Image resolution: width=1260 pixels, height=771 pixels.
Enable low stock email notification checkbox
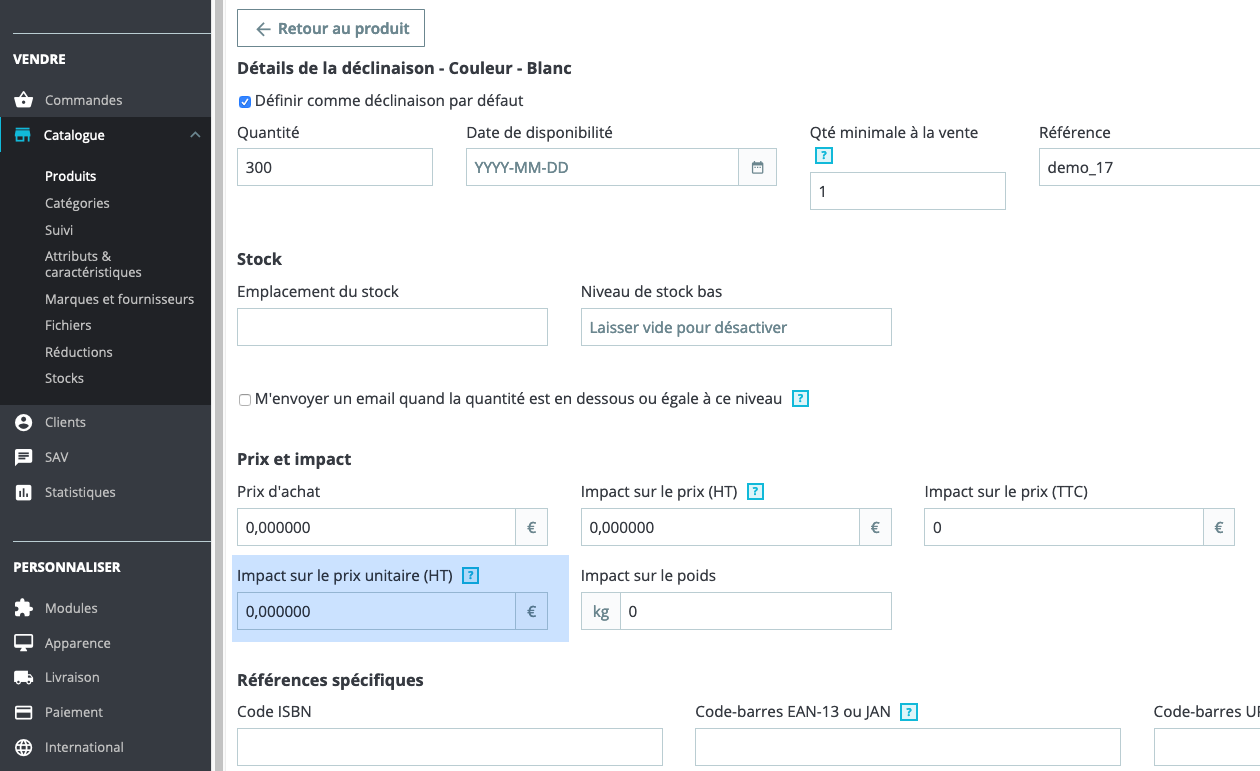(245, 400)
